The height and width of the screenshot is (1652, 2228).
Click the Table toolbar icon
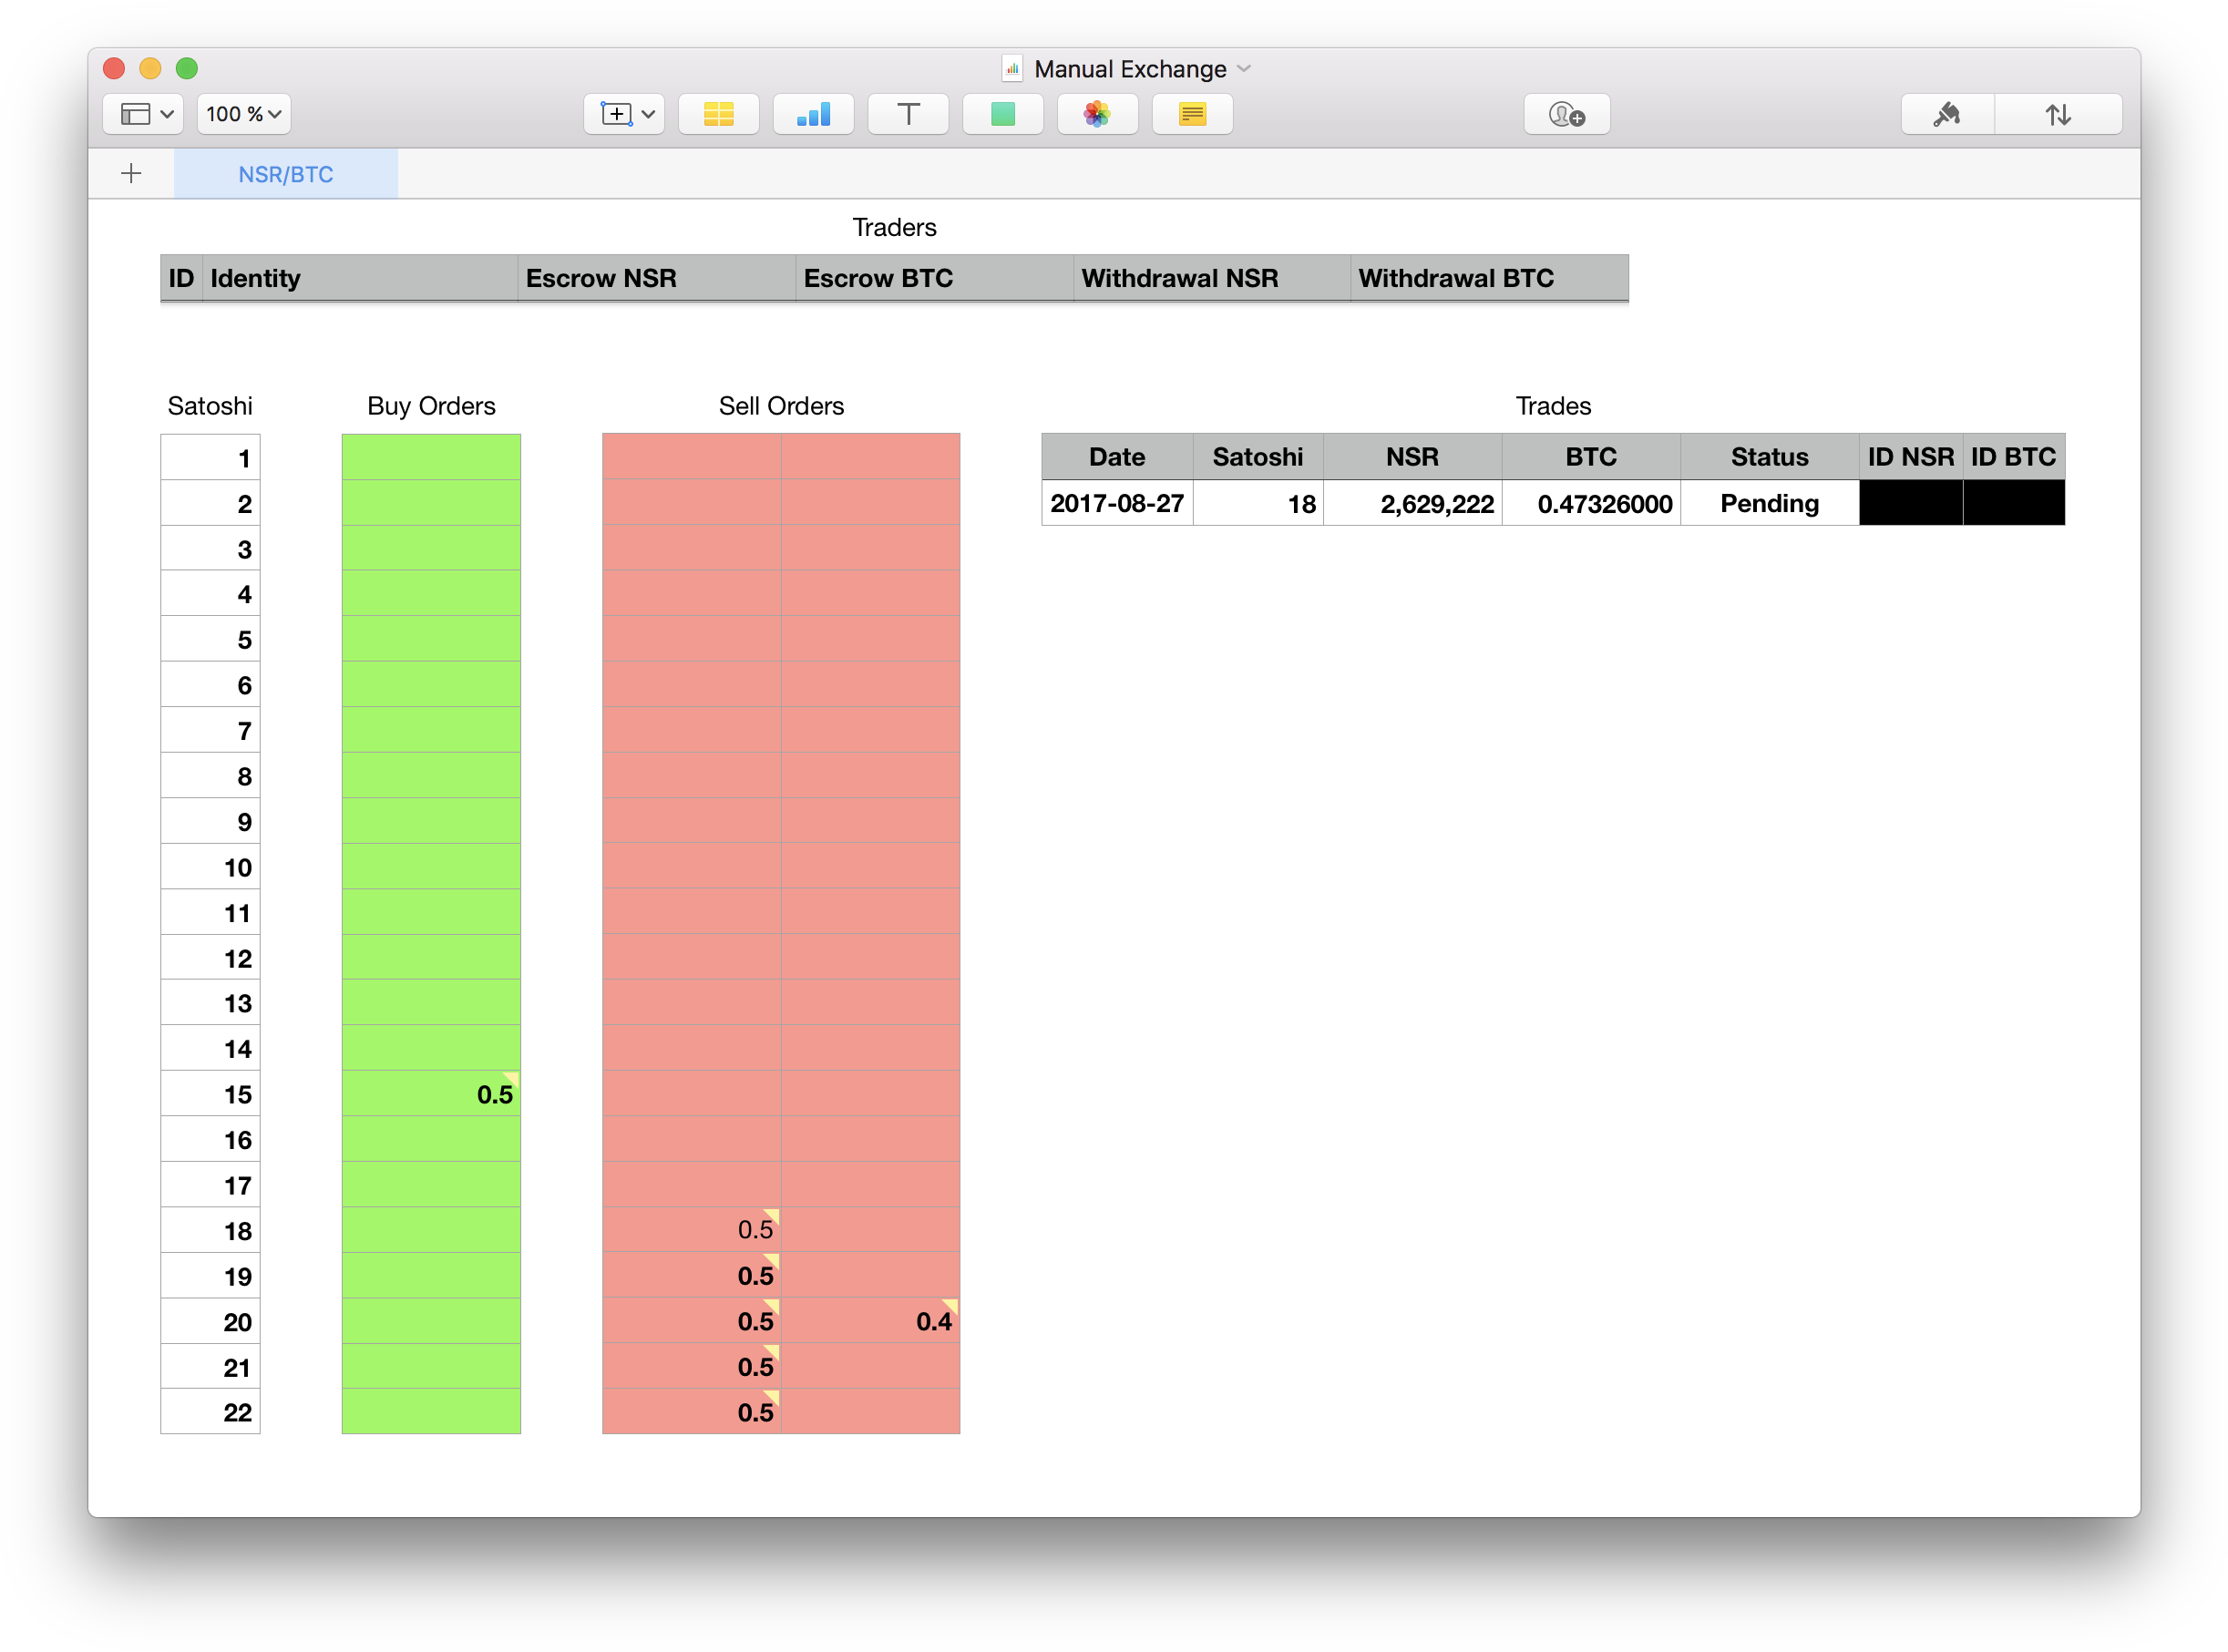(x=718, y=114)
